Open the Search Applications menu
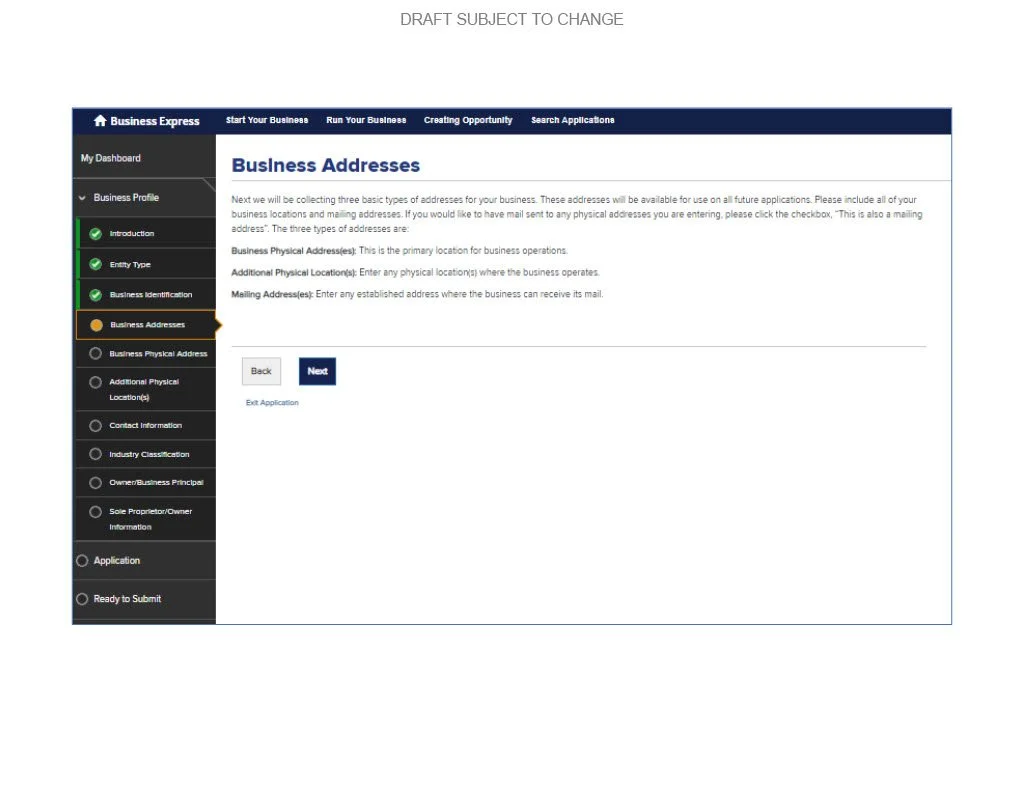Screen dimensions: 1024x791 573,120
